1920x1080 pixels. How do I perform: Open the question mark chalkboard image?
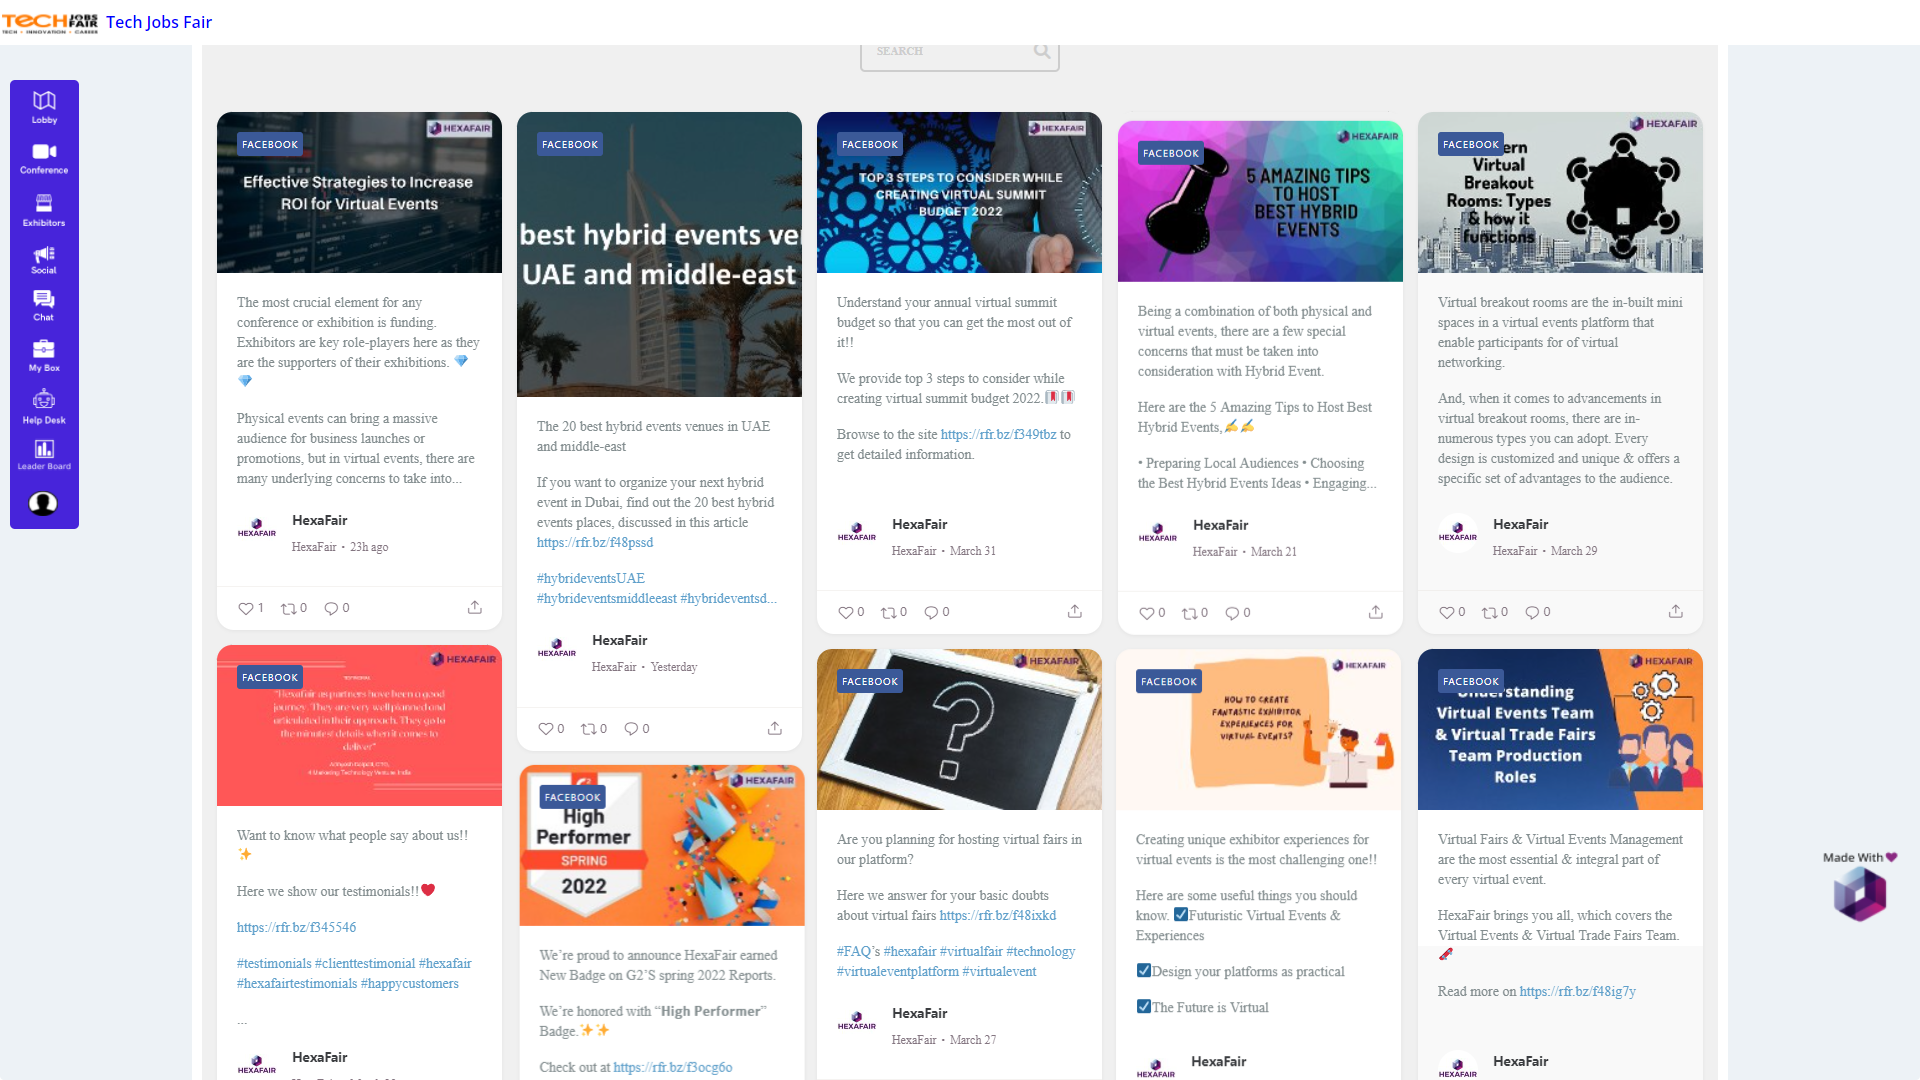coord(959,729)
